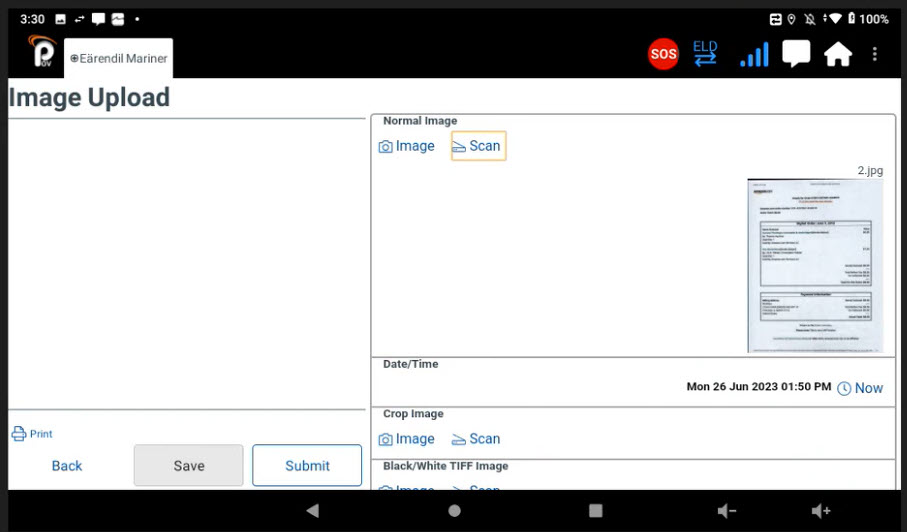Tap the red SOS emergency button
Image resolution: width=907 pixels, height=532 pixels.
click(x=663, y=54)
